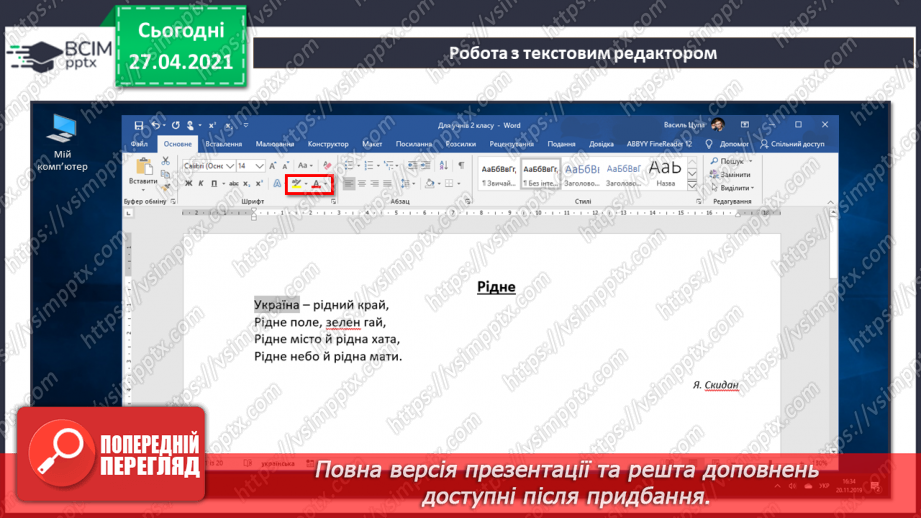This screenshot has width=921, height=518.
Task: Toggle touch/mouse mode hand icon
Action: click(190, 125)
